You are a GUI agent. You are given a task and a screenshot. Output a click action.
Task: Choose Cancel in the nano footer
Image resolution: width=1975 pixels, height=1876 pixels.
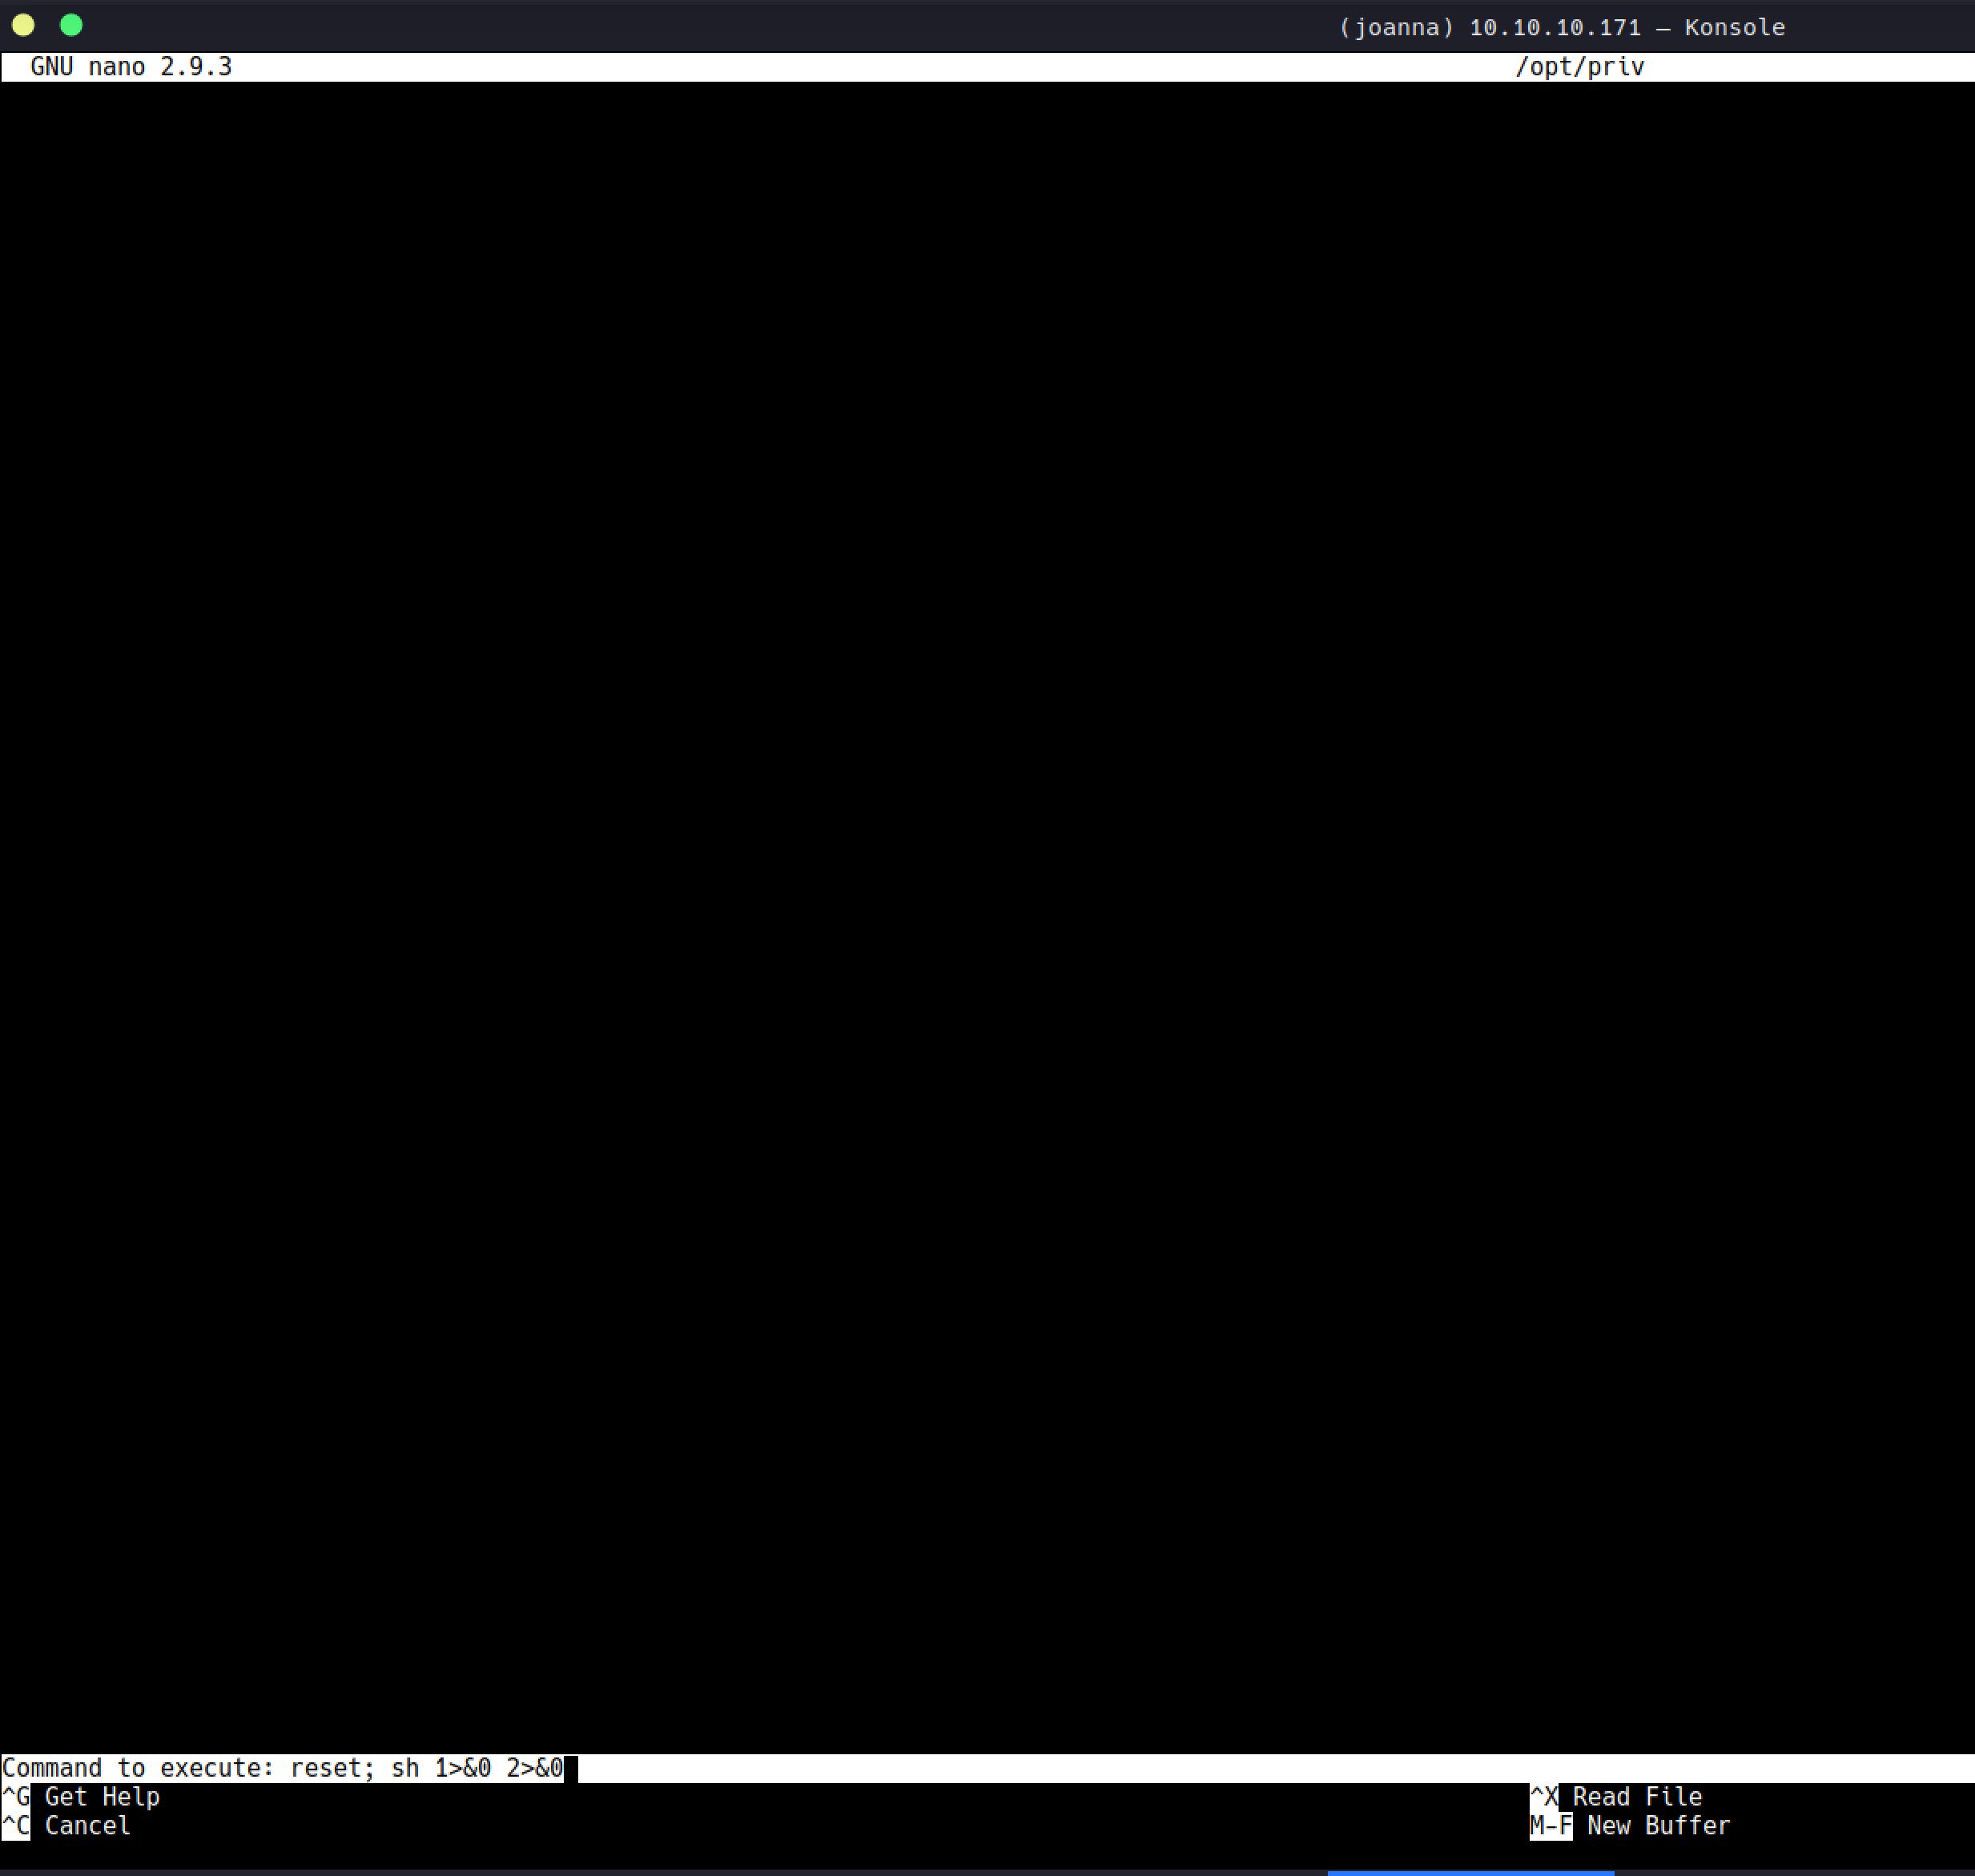(88, 1826)
